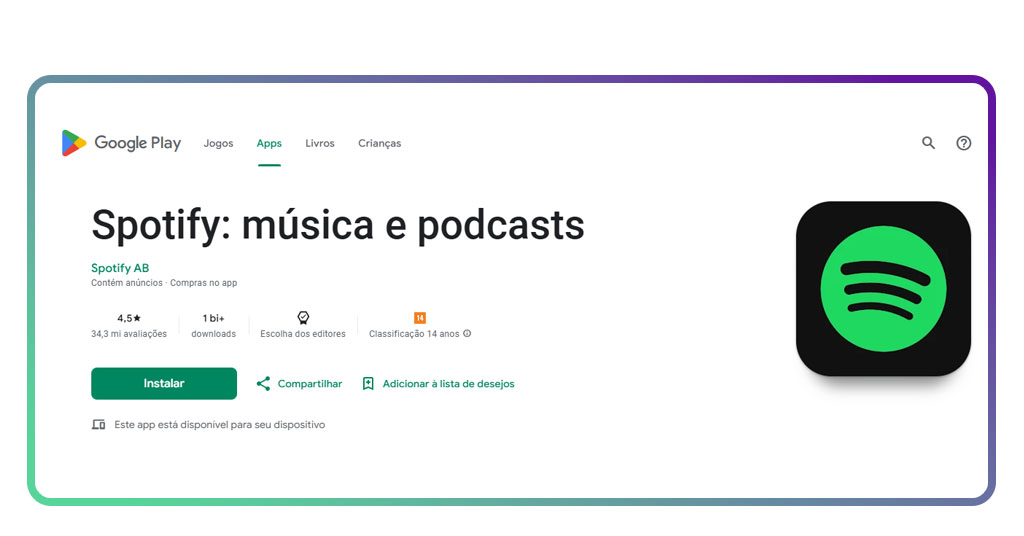Open the Crianças tab
Image resolution: width=1024 pixels, height=536 pixels.
click(x=379, y=143)
